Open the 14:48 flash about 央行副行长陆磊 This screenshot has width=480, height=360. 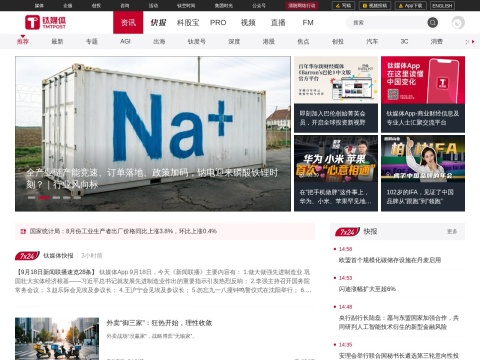399,322
